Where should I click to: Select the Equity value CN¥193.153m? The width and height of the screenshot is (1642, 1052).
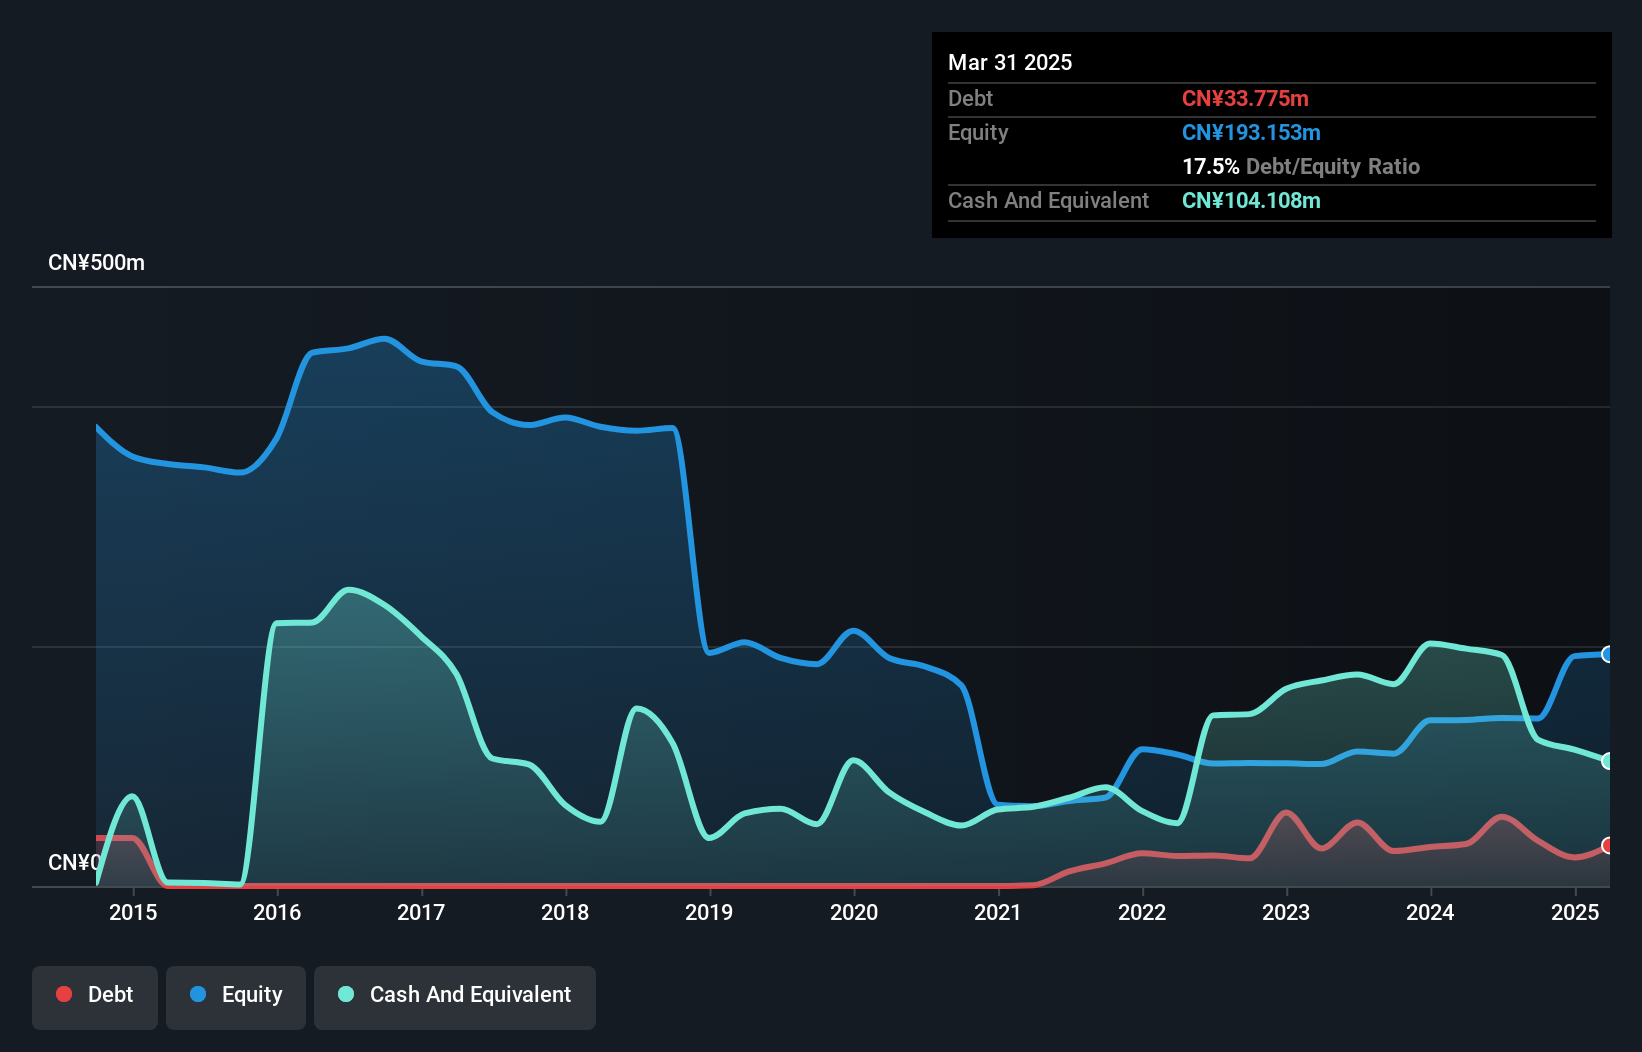1251,132
